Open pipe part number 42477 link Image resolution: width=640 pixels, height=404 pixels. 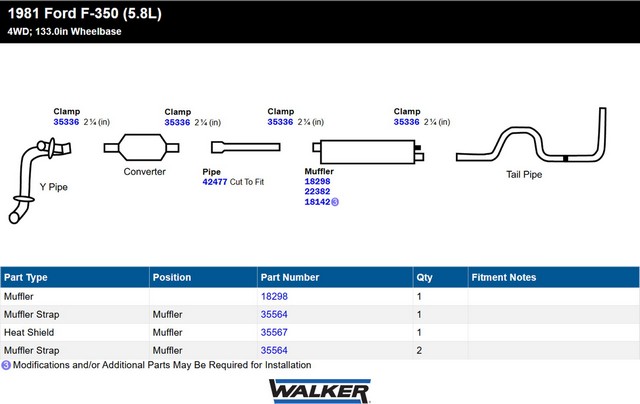[215, 182]
